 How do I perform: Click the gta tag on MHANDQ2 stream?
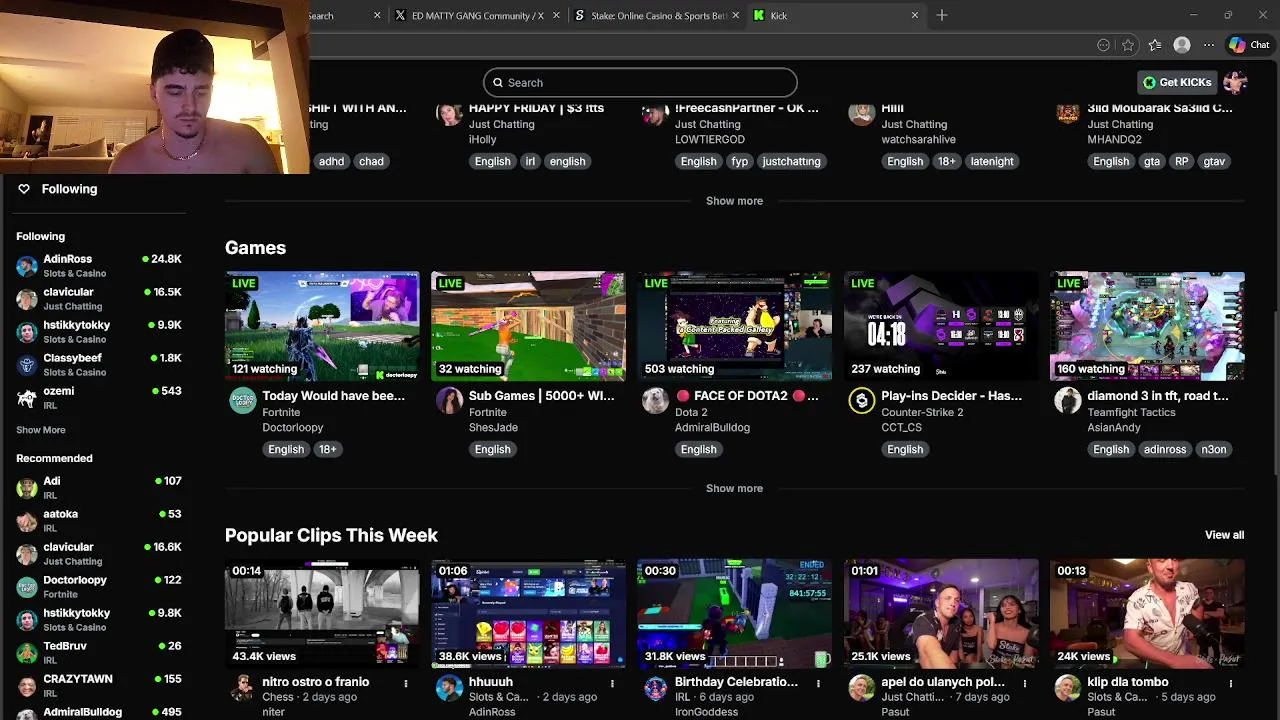[1152, 161]
